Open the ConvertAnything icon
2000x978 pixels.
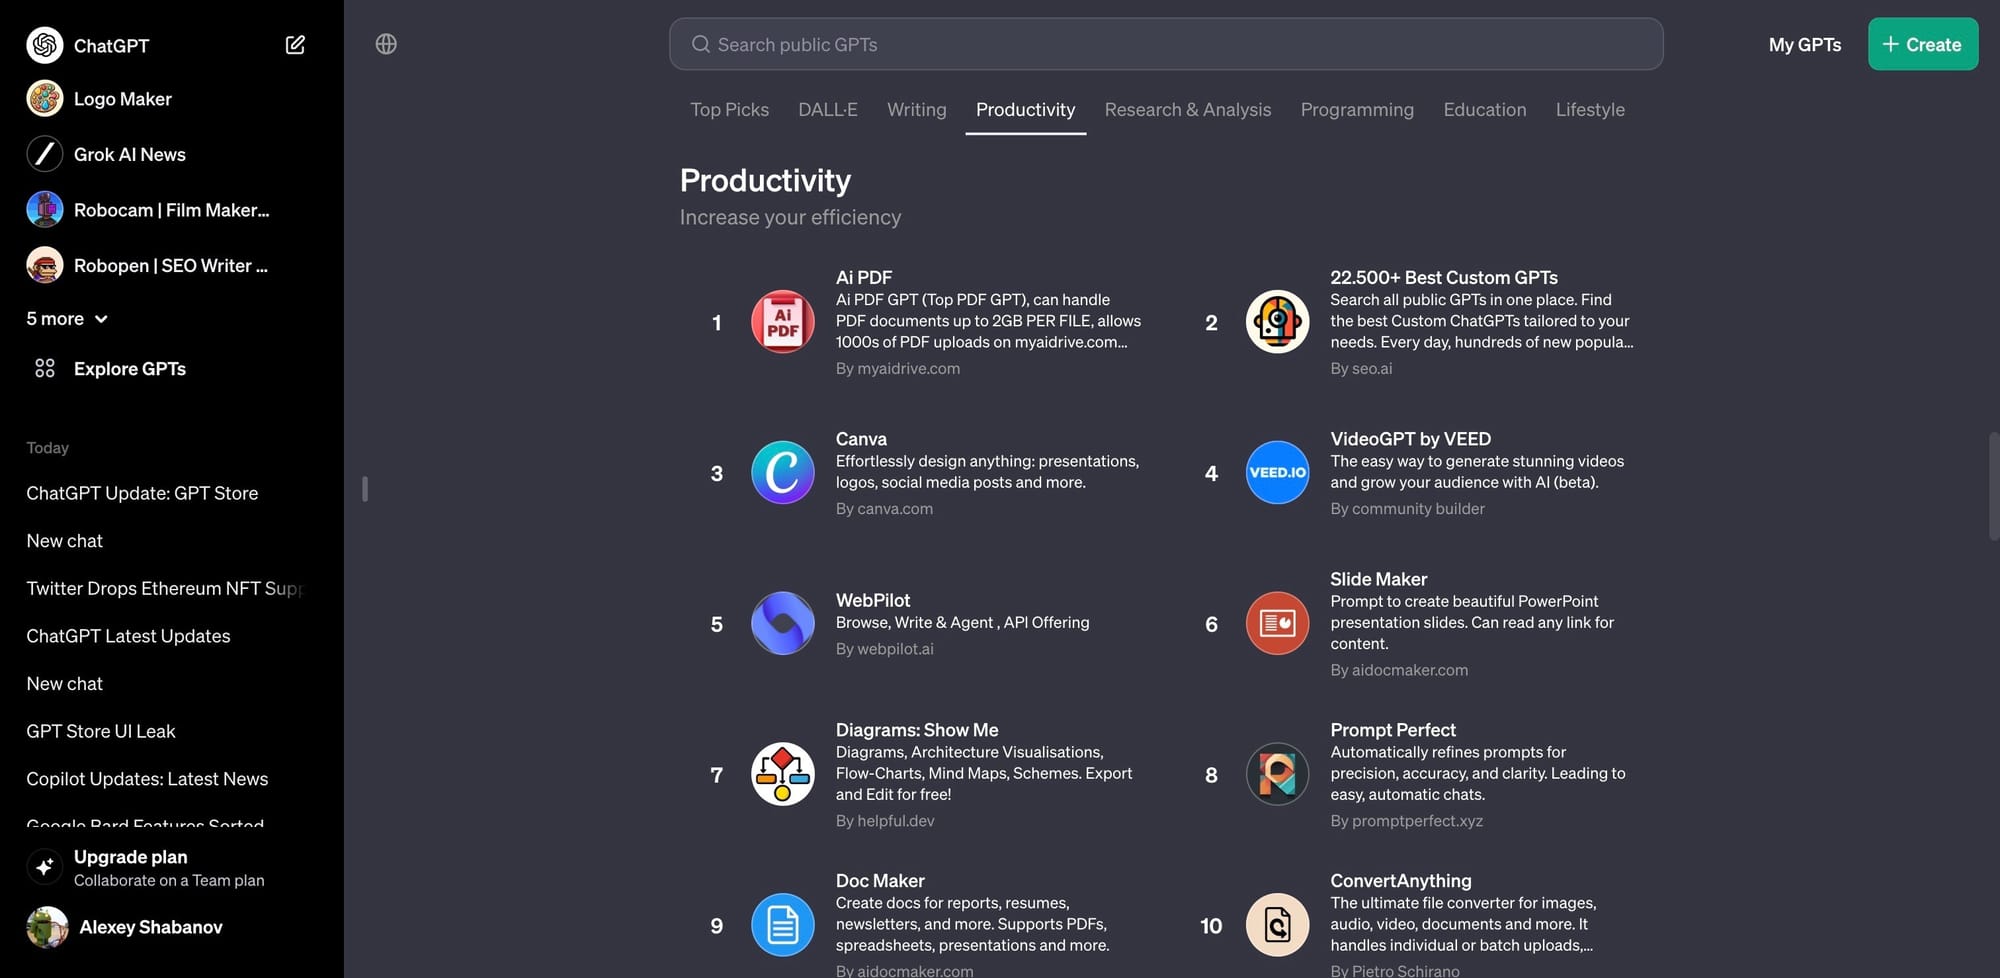[1277, 925]
